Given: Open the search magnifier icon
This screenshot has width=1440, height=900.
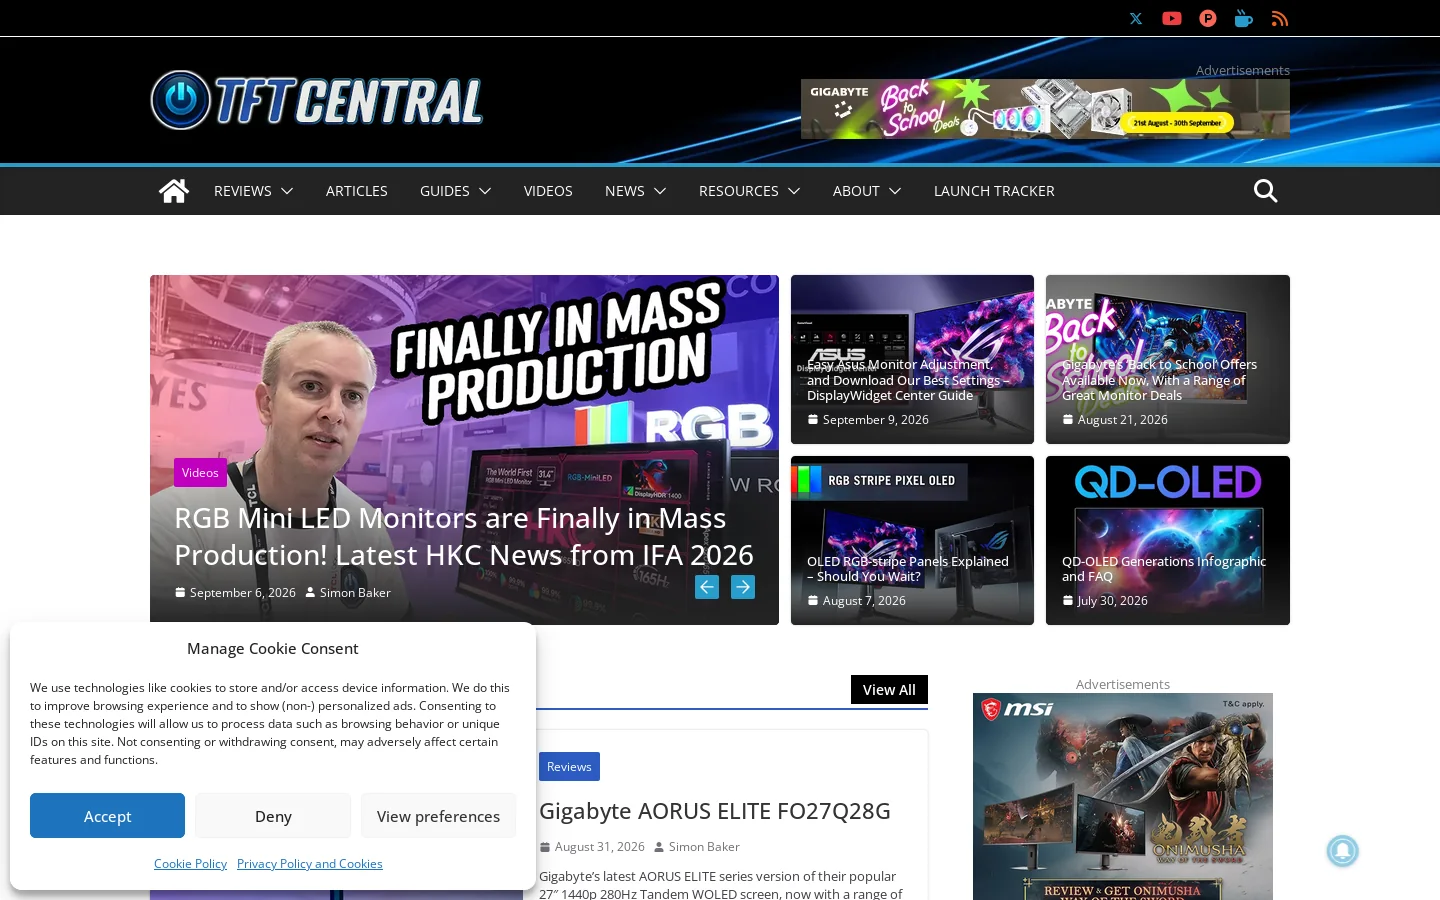Looking at the screenshot, I should point(1266,190).
